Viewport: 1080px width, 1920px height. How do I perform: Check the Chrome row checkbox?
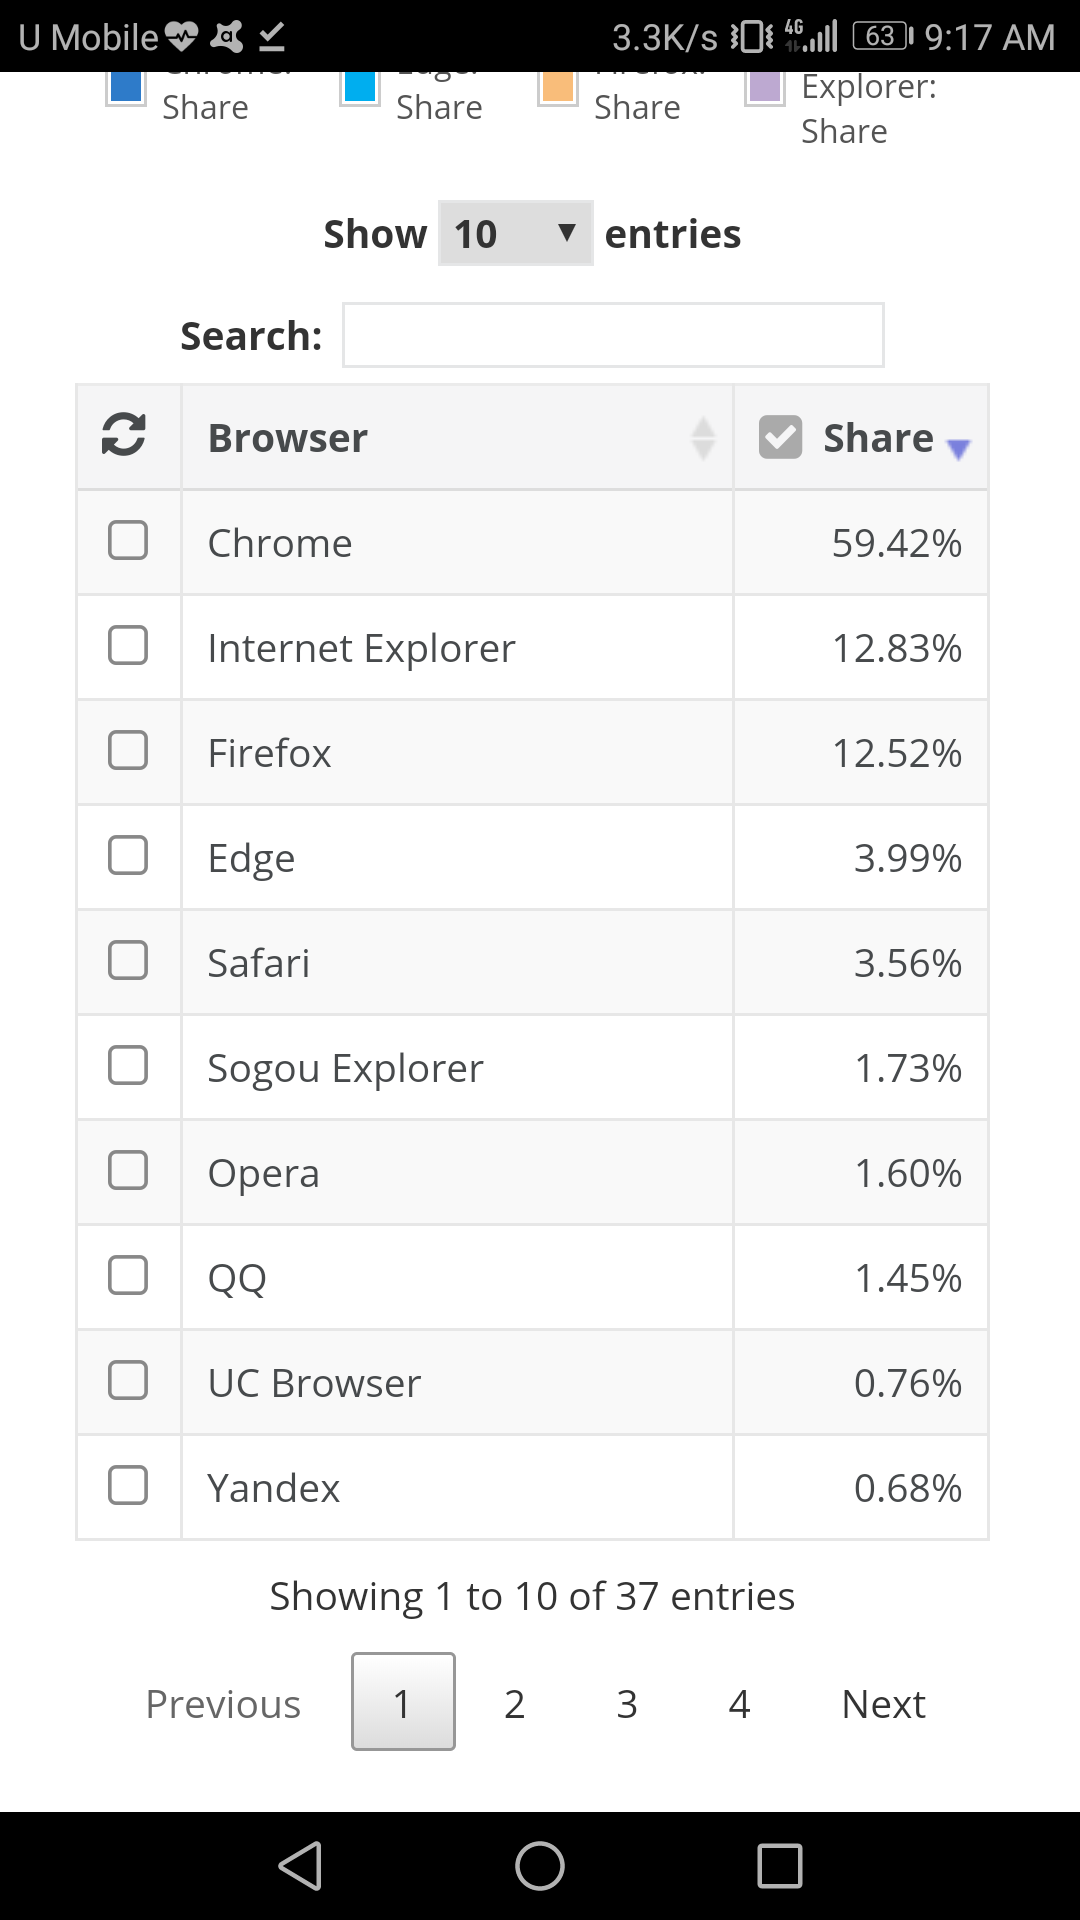128,541
